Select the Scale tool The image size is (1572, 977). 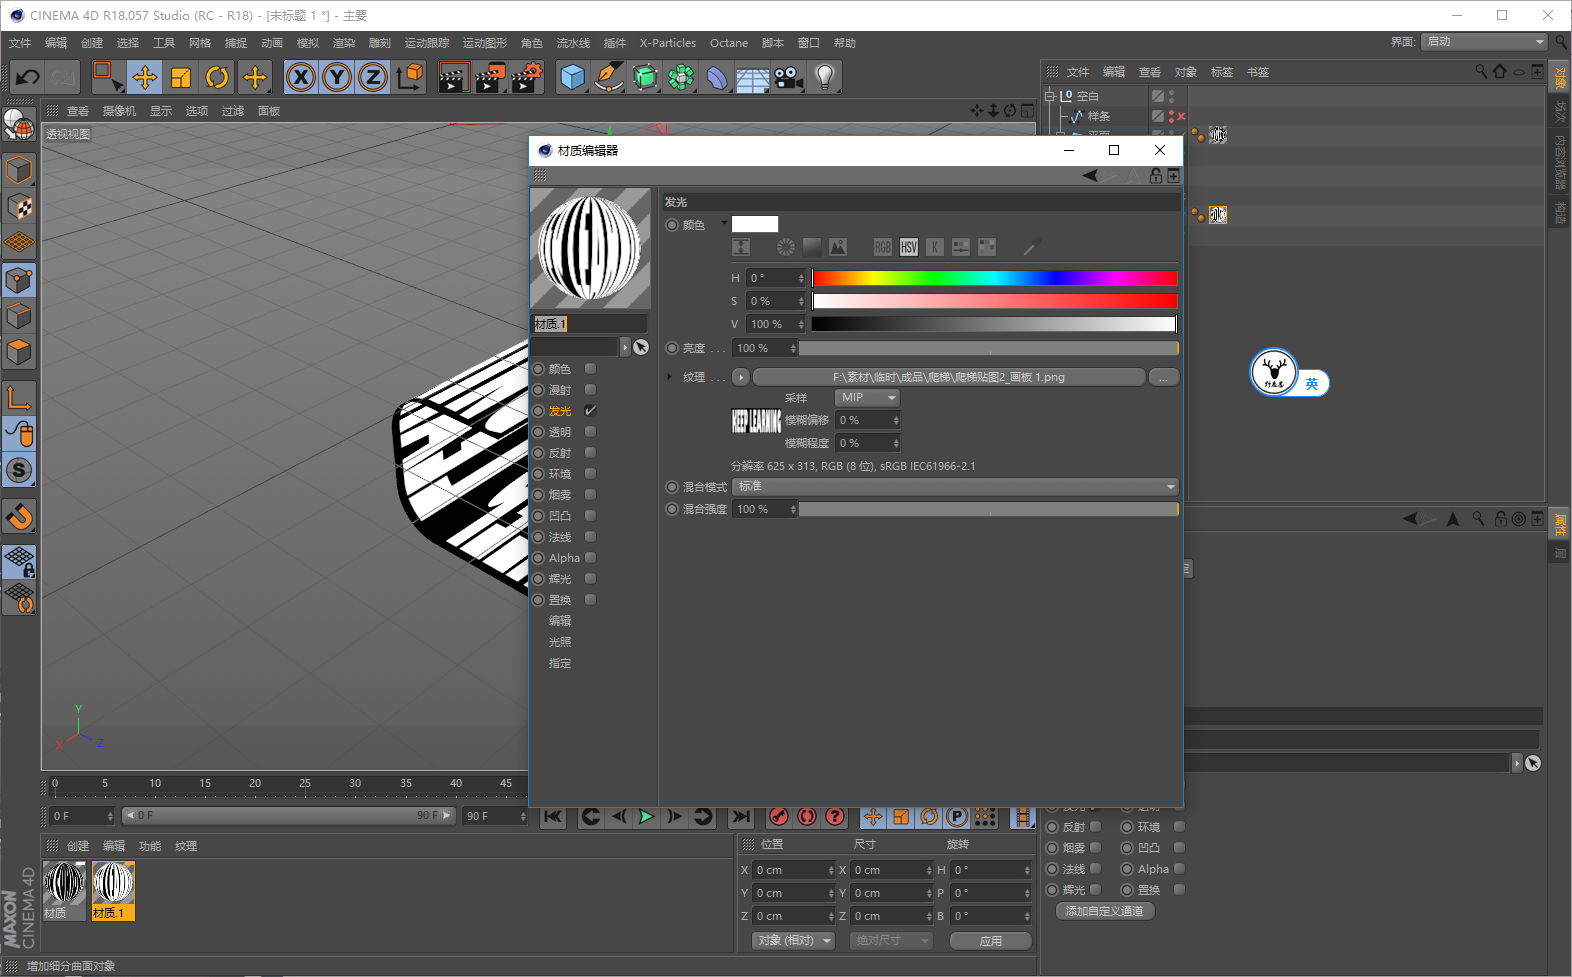(181, 77)
